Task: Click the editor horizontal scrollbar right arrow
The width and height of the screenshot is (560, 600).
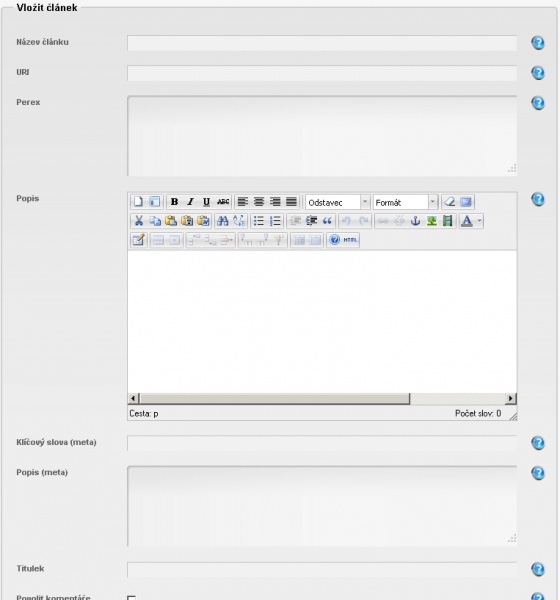Action: tap(510, 398)
